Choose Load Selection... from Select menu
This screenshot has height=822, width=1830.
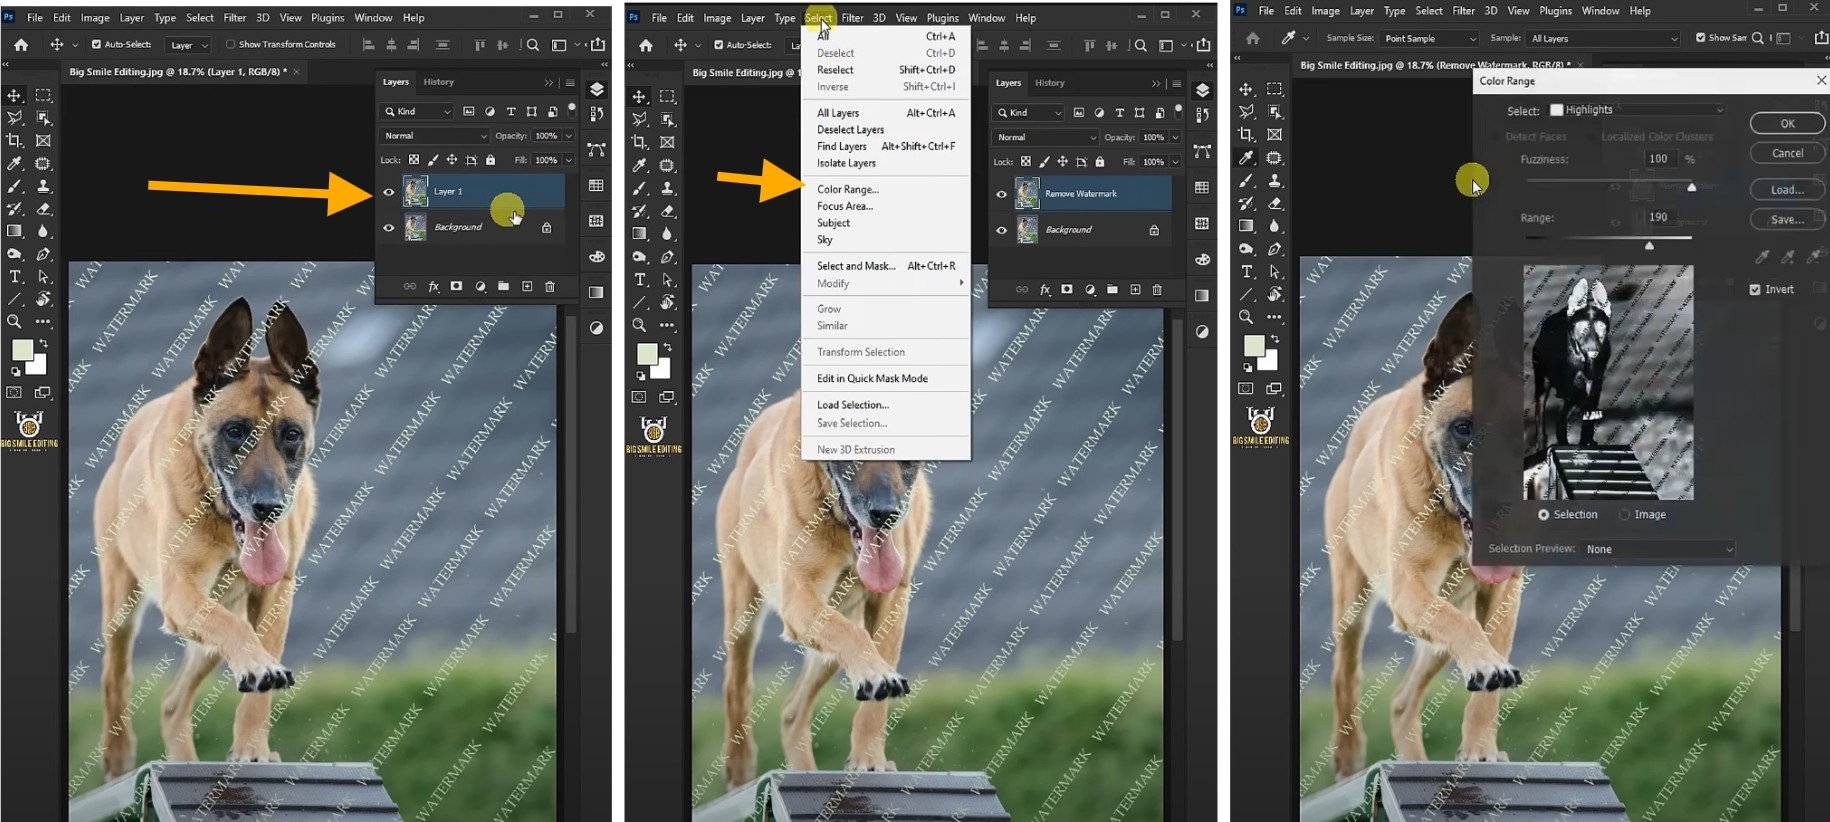(x=853, y=405)
